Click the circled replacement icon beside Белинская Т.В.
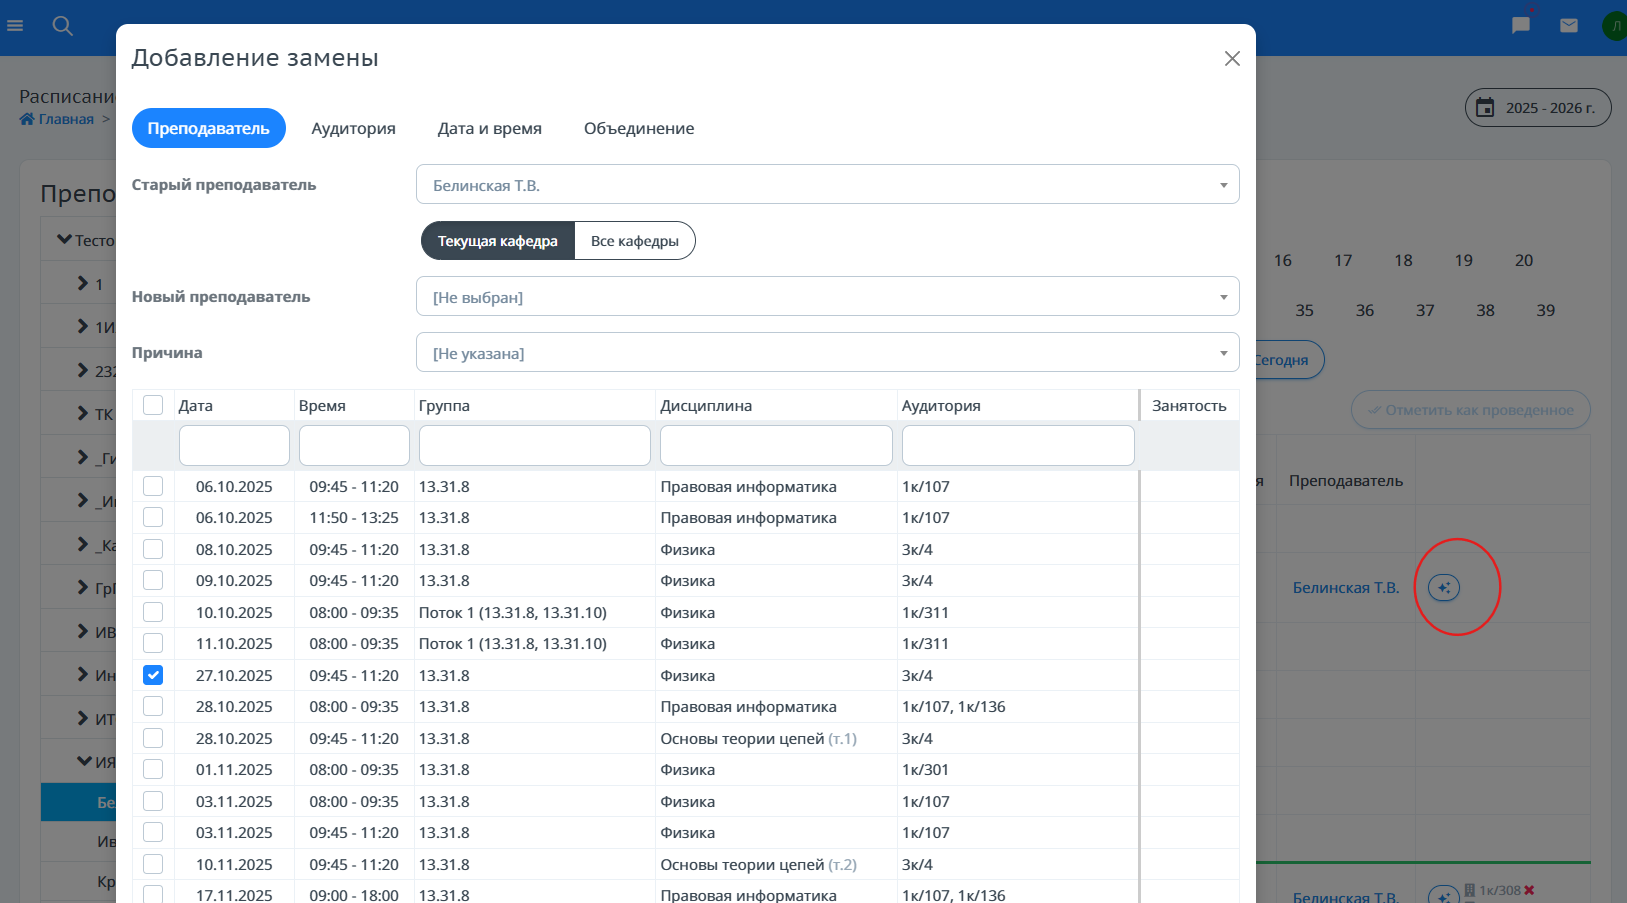This screenshot has width=1627, height=903. point(1444,587)
